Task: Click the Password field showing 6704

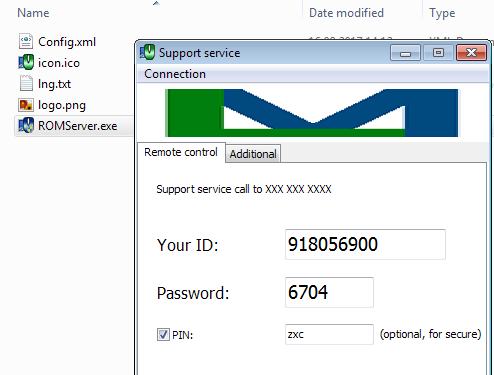Action: [329, 292]
